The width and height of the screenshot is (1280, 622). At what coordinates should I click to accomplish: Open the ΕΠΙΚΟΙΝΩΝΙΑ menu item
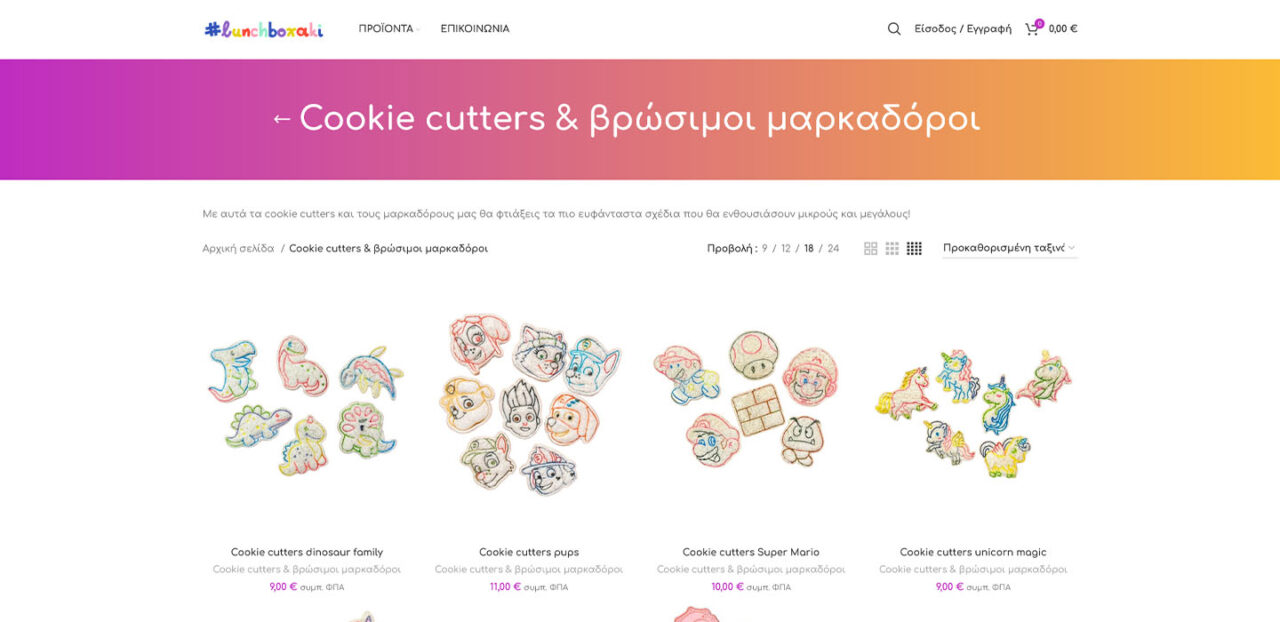coord(475,29)
